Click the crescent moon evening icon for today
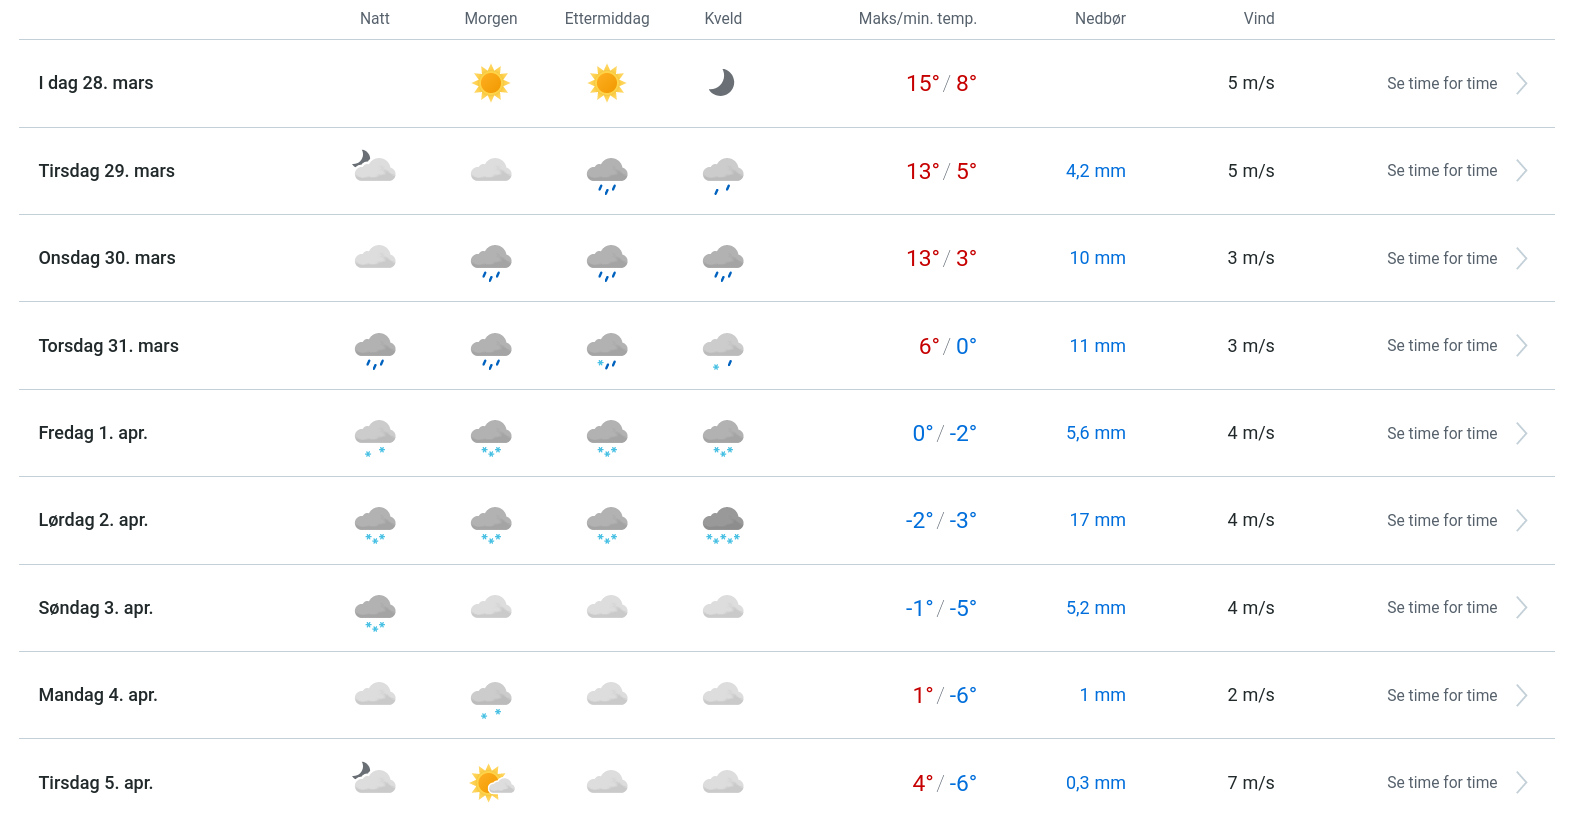 [x=722, y=83]
